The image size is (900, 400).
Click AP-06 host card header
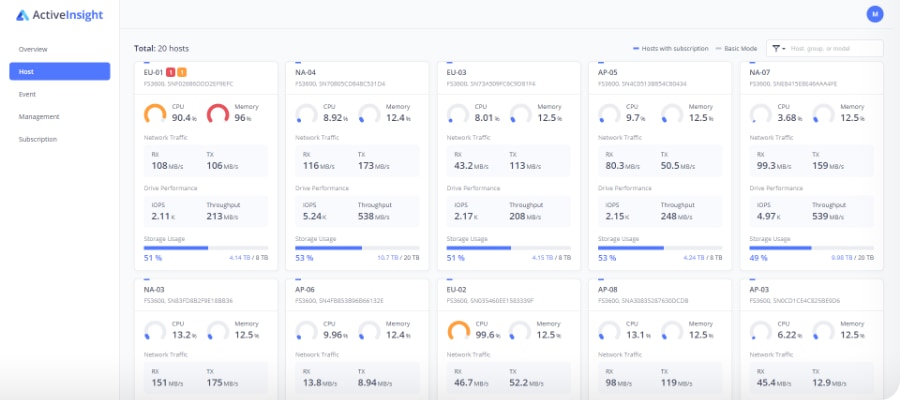[x=306, y=288]
